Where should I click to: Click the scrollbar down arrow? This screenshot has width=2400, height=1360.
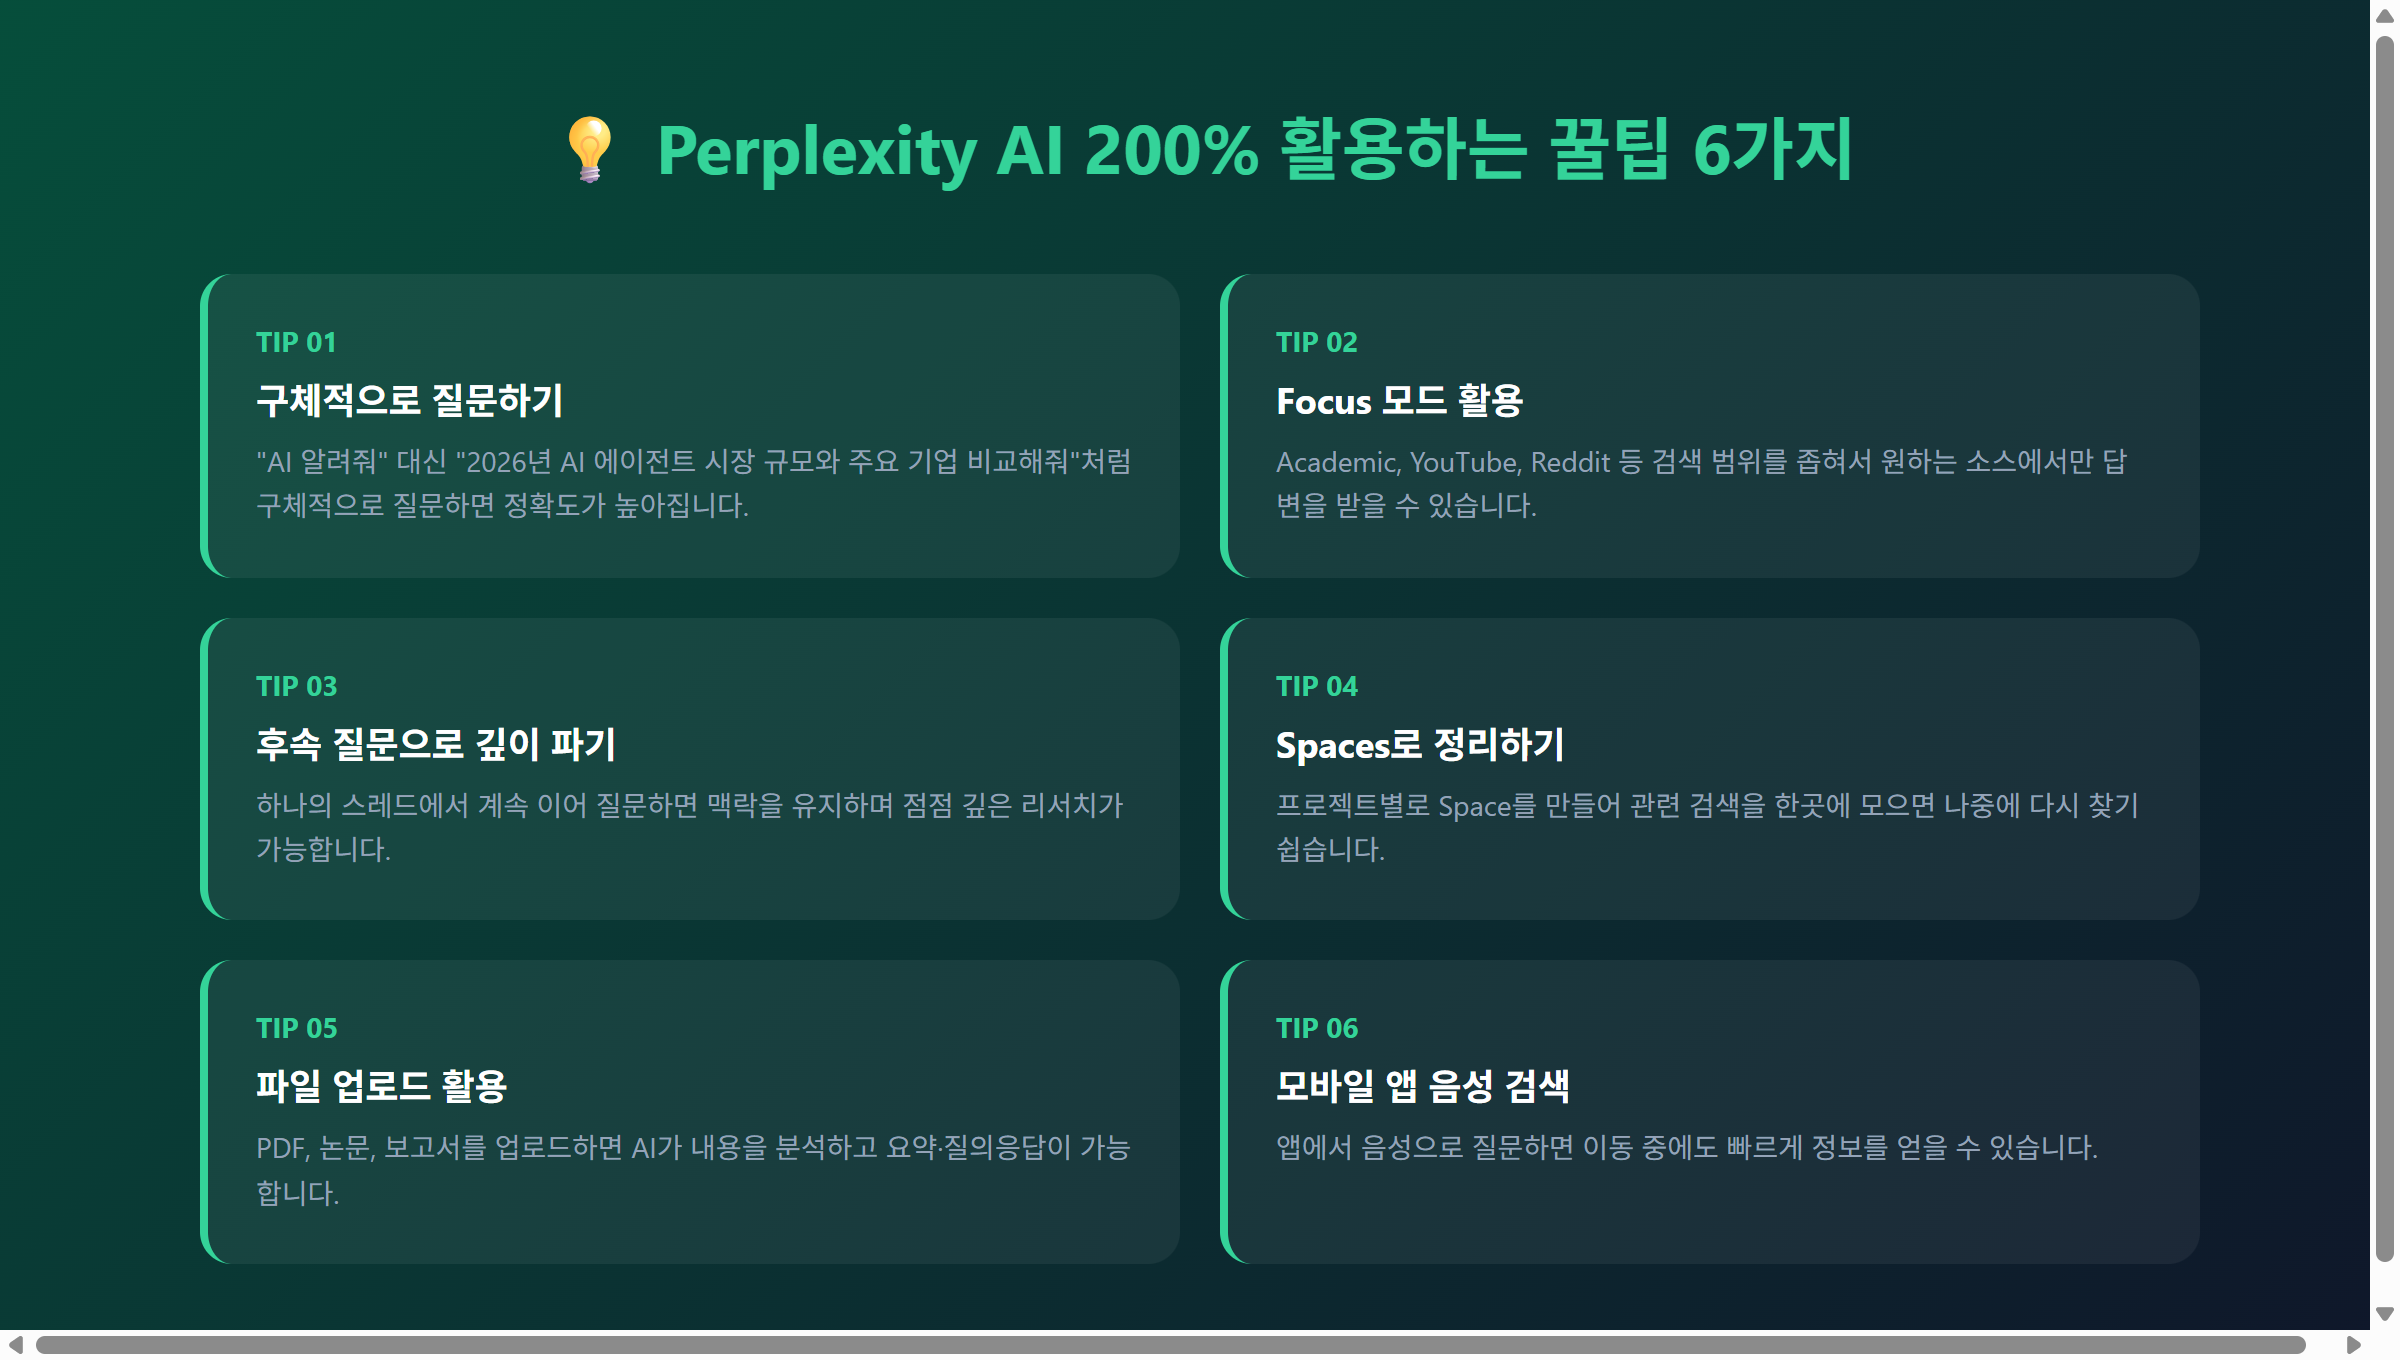(2385, 1314)
